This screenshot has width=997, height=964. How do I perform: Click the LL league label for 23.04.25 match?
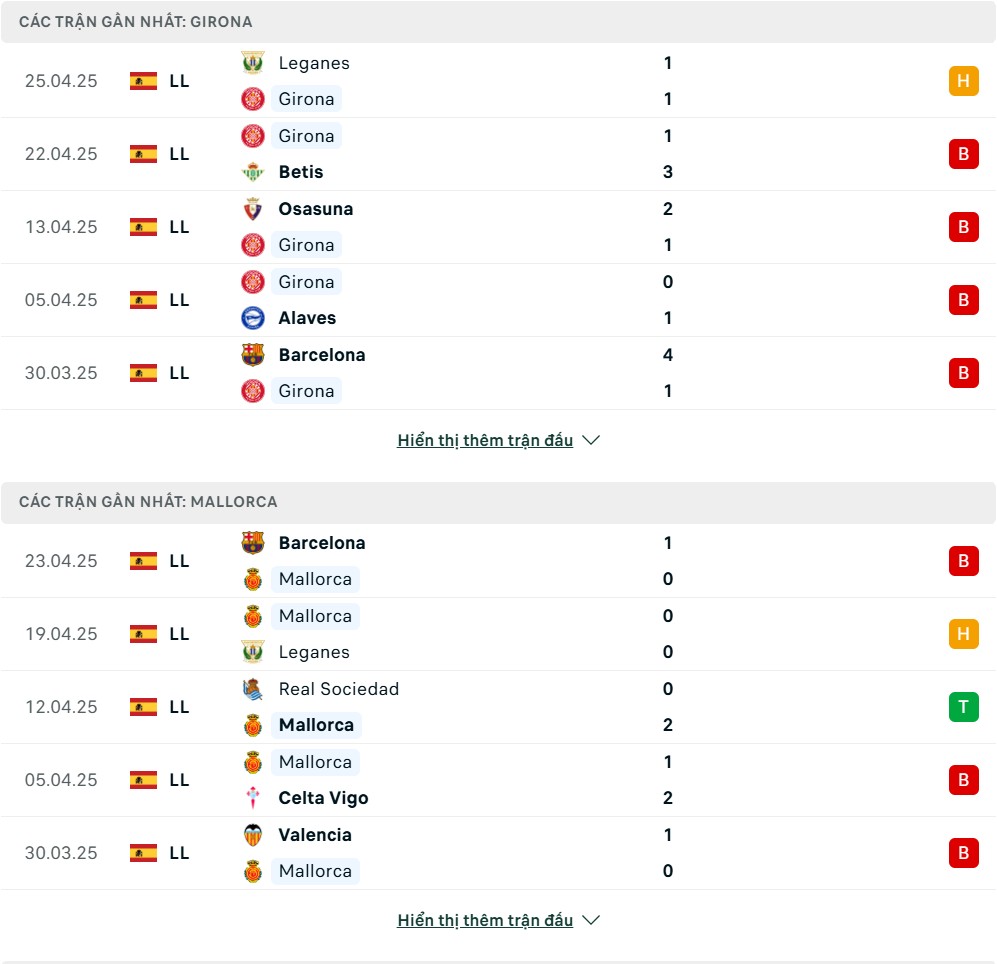click(179, 561)
